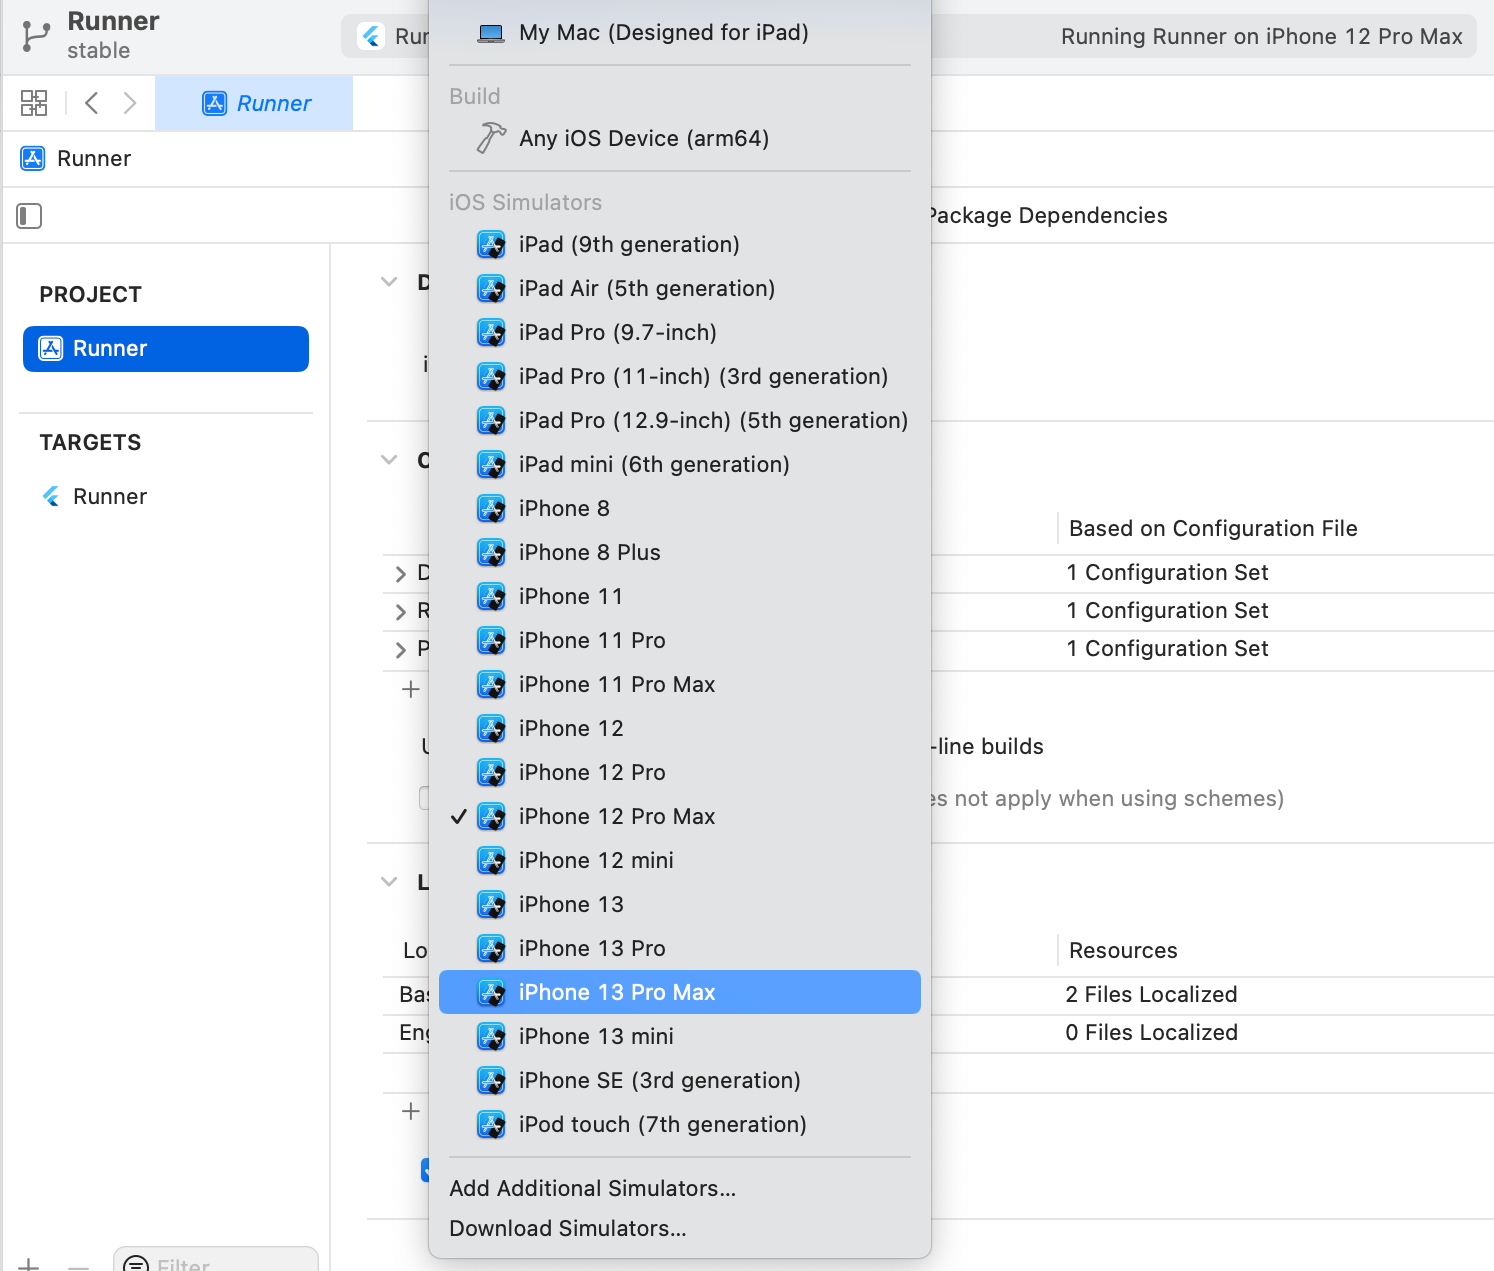Click the Resources column header
This screenshot has width=1494, height=1271.
click(1123, 950)
